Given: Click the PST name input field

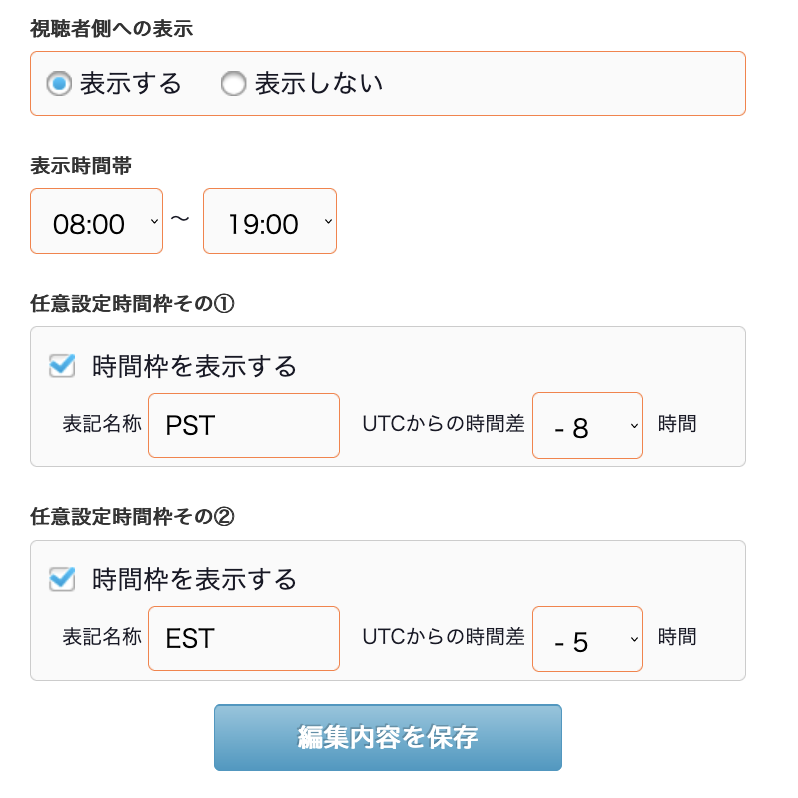Looking at the screenshot, I should coord(244,425).
